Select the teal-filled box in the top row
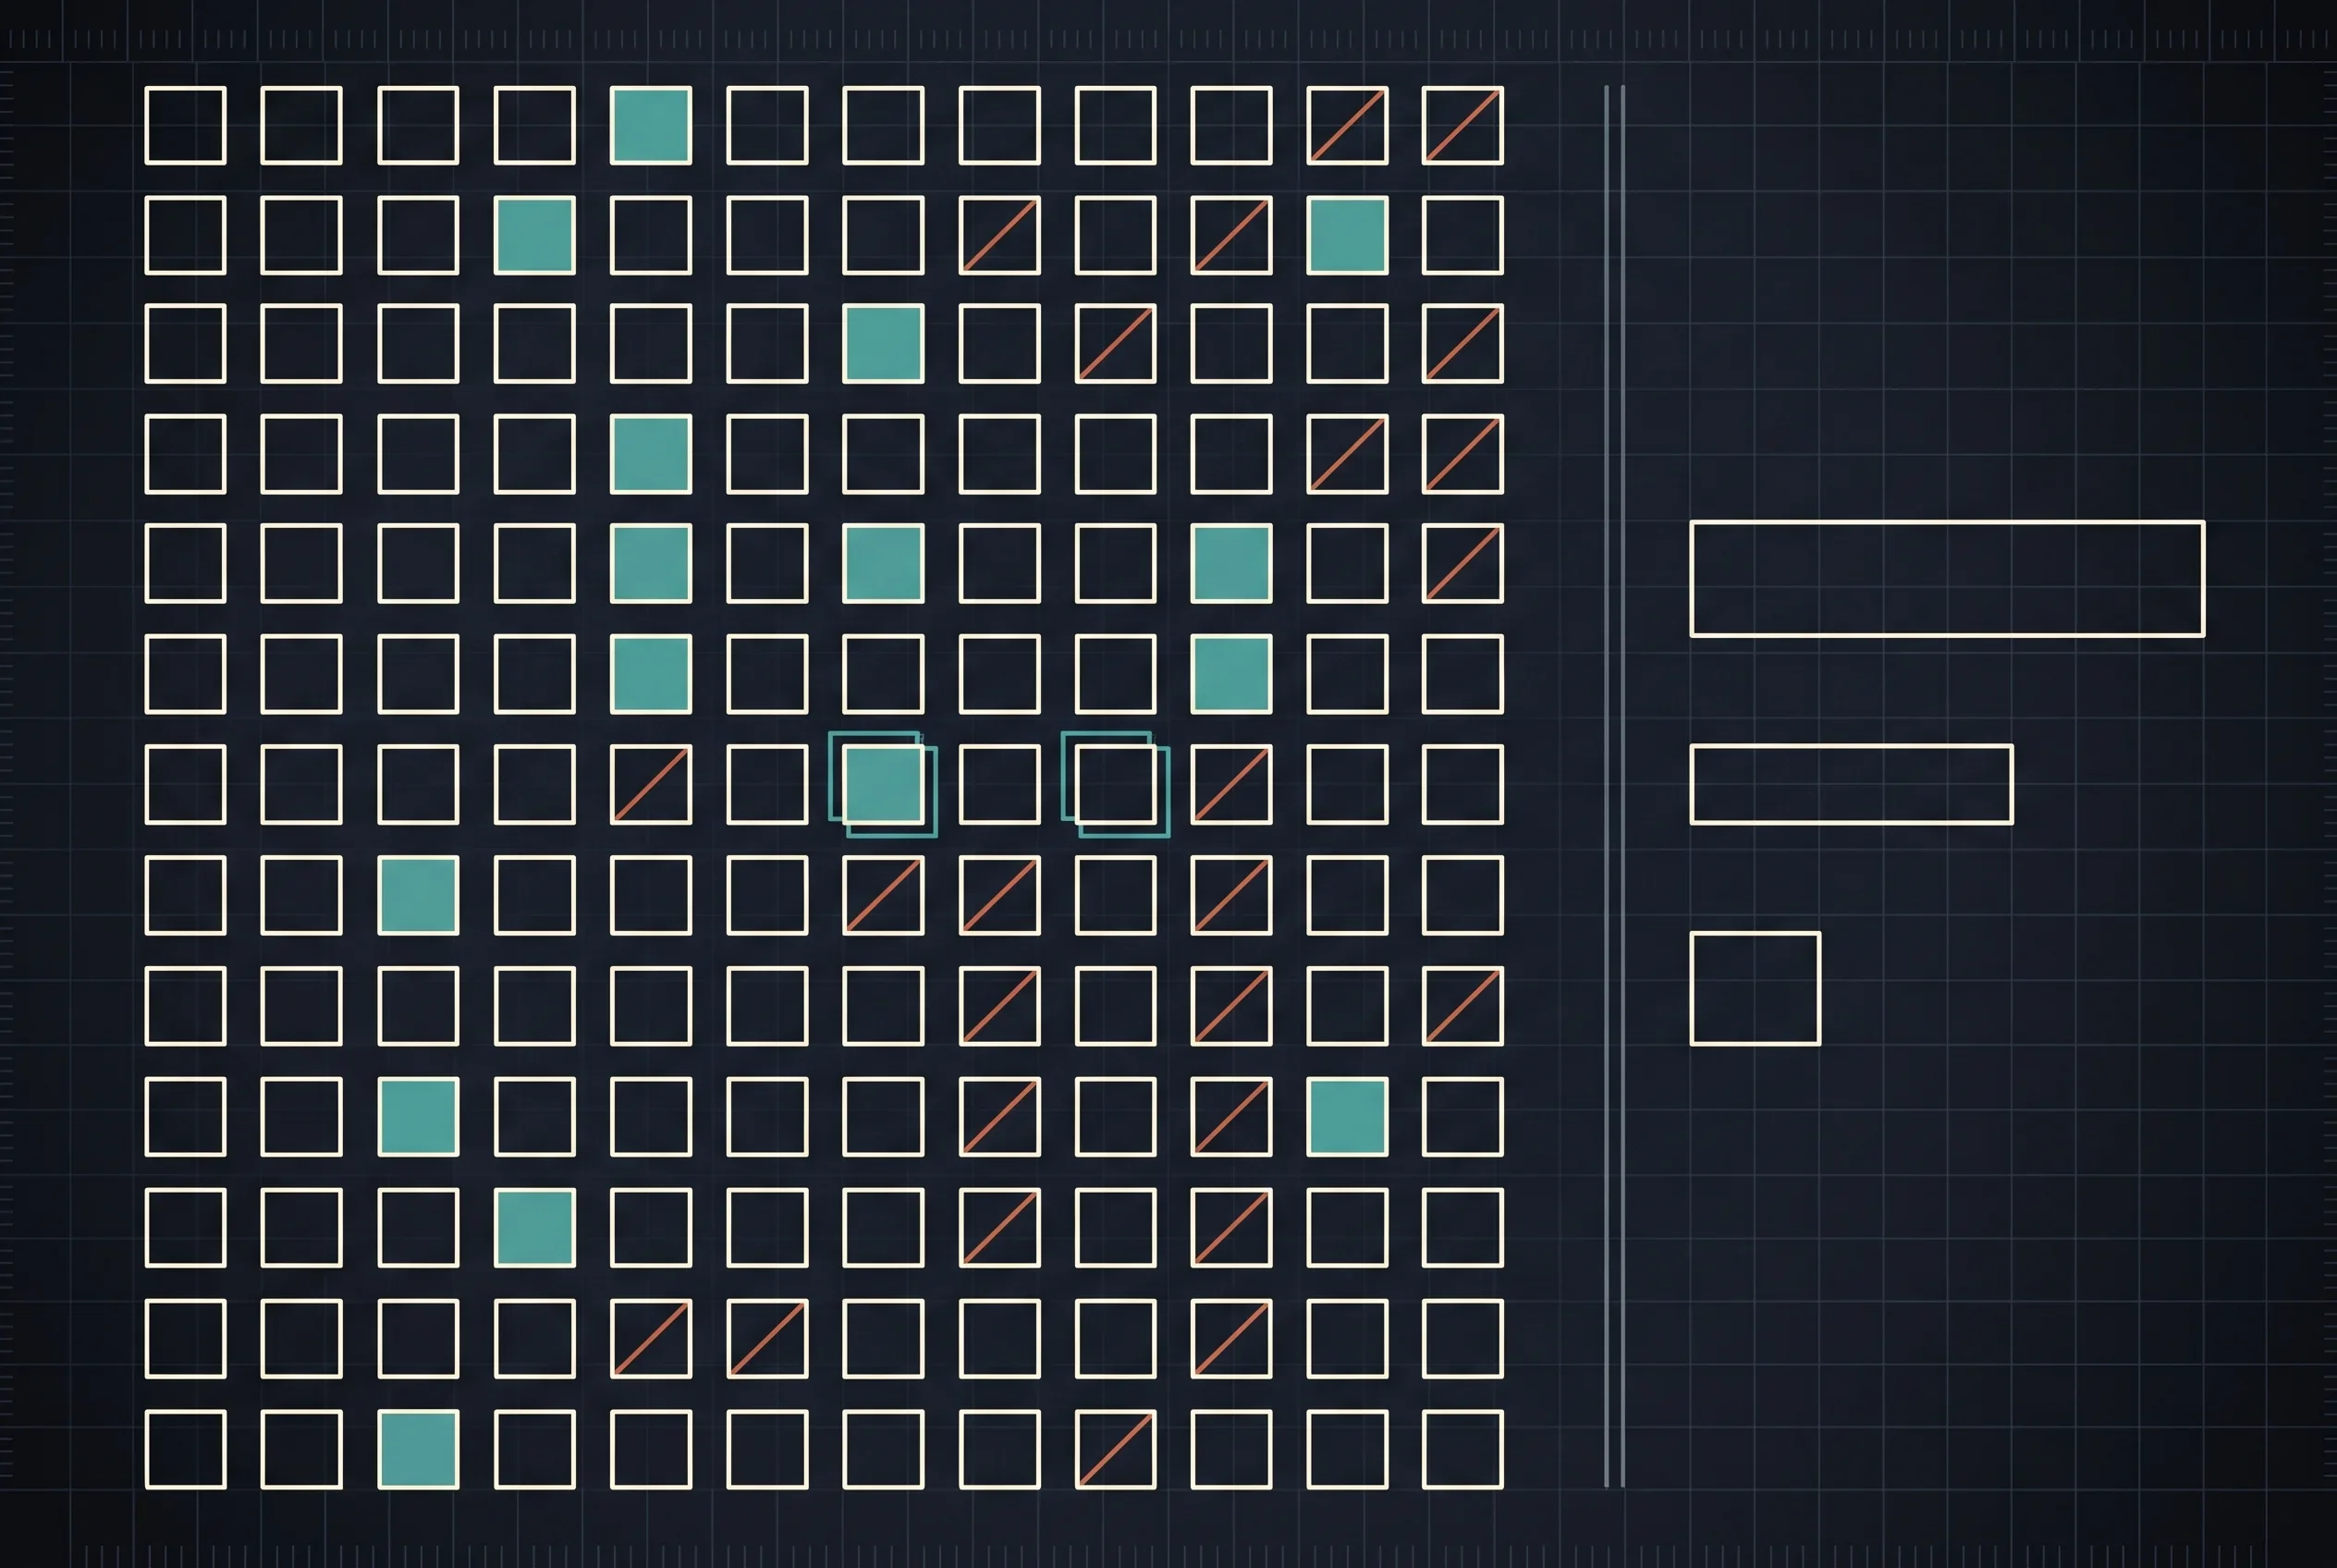 (x=651, y=125)
